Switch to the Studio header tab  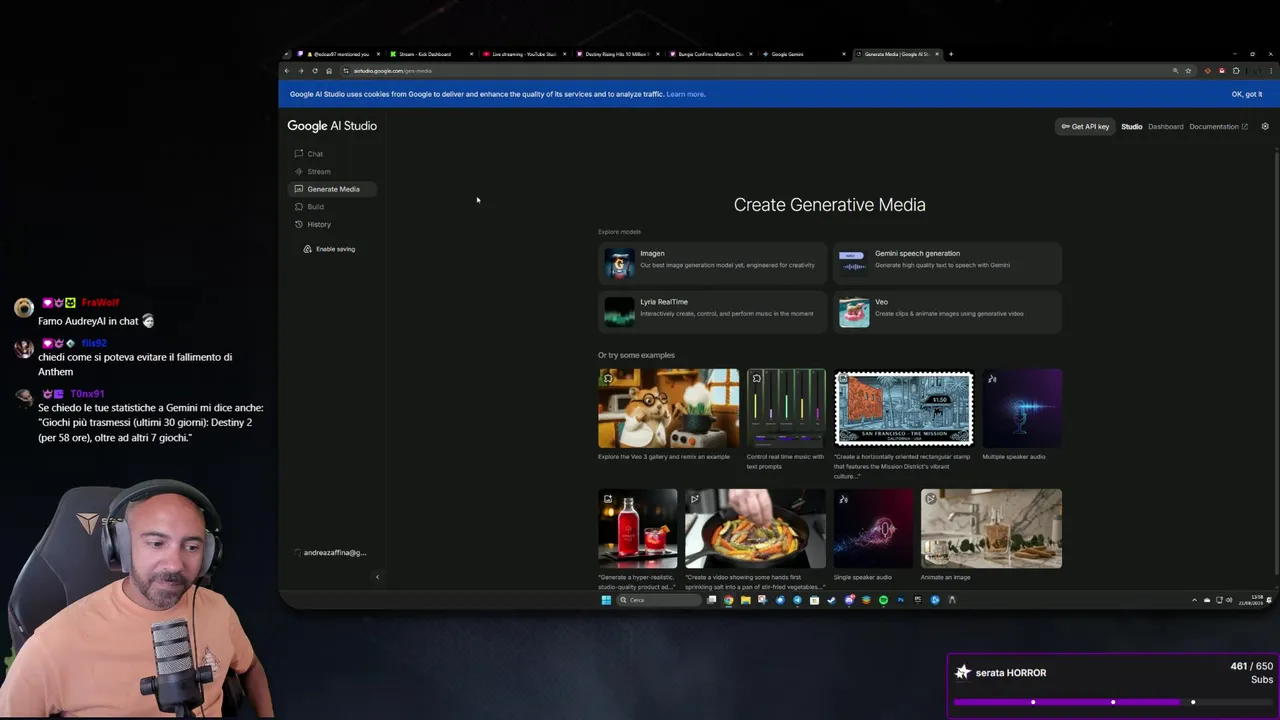[1131, 127]
